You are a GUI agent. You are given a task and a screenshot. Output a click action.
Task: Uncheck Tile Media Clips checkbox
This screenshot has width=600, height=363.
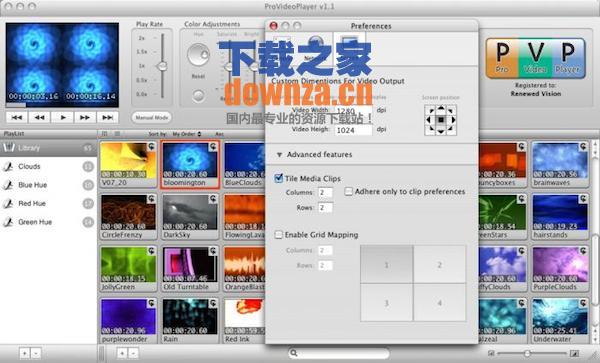point(279,178)
